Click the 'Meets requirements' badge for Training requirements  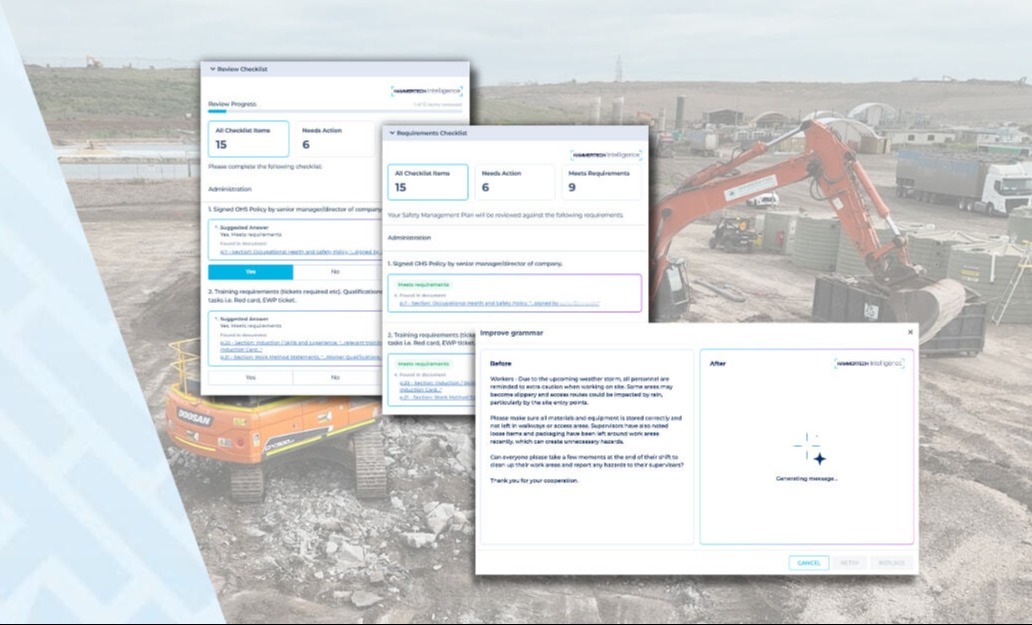pyautogui.click(x=423, y=364)
